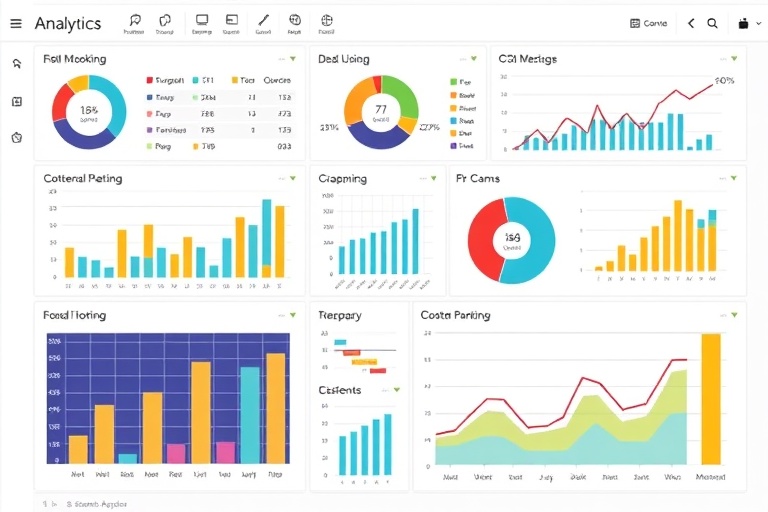Click the top icon in left sidebar
The height and width of the screenshot is (512, 768).
pos(16,64)
